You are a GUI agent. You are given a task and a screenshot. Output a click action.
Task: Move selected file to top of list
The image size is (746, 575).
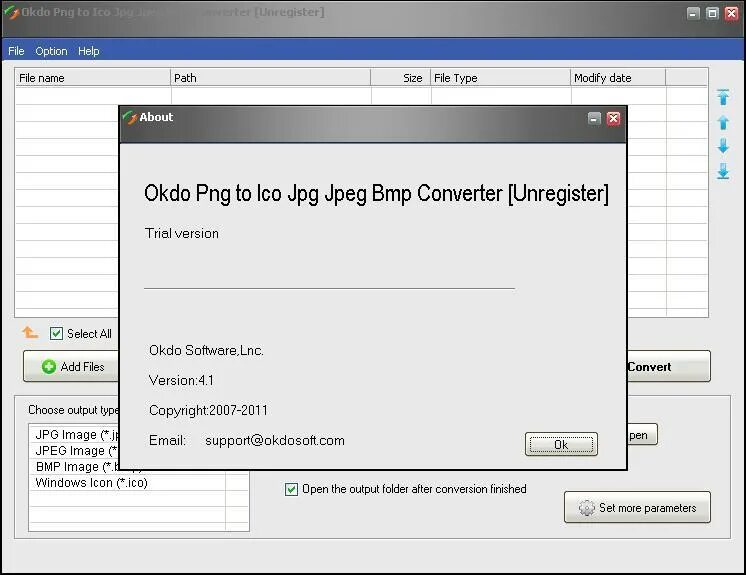(x=723, y=97)
